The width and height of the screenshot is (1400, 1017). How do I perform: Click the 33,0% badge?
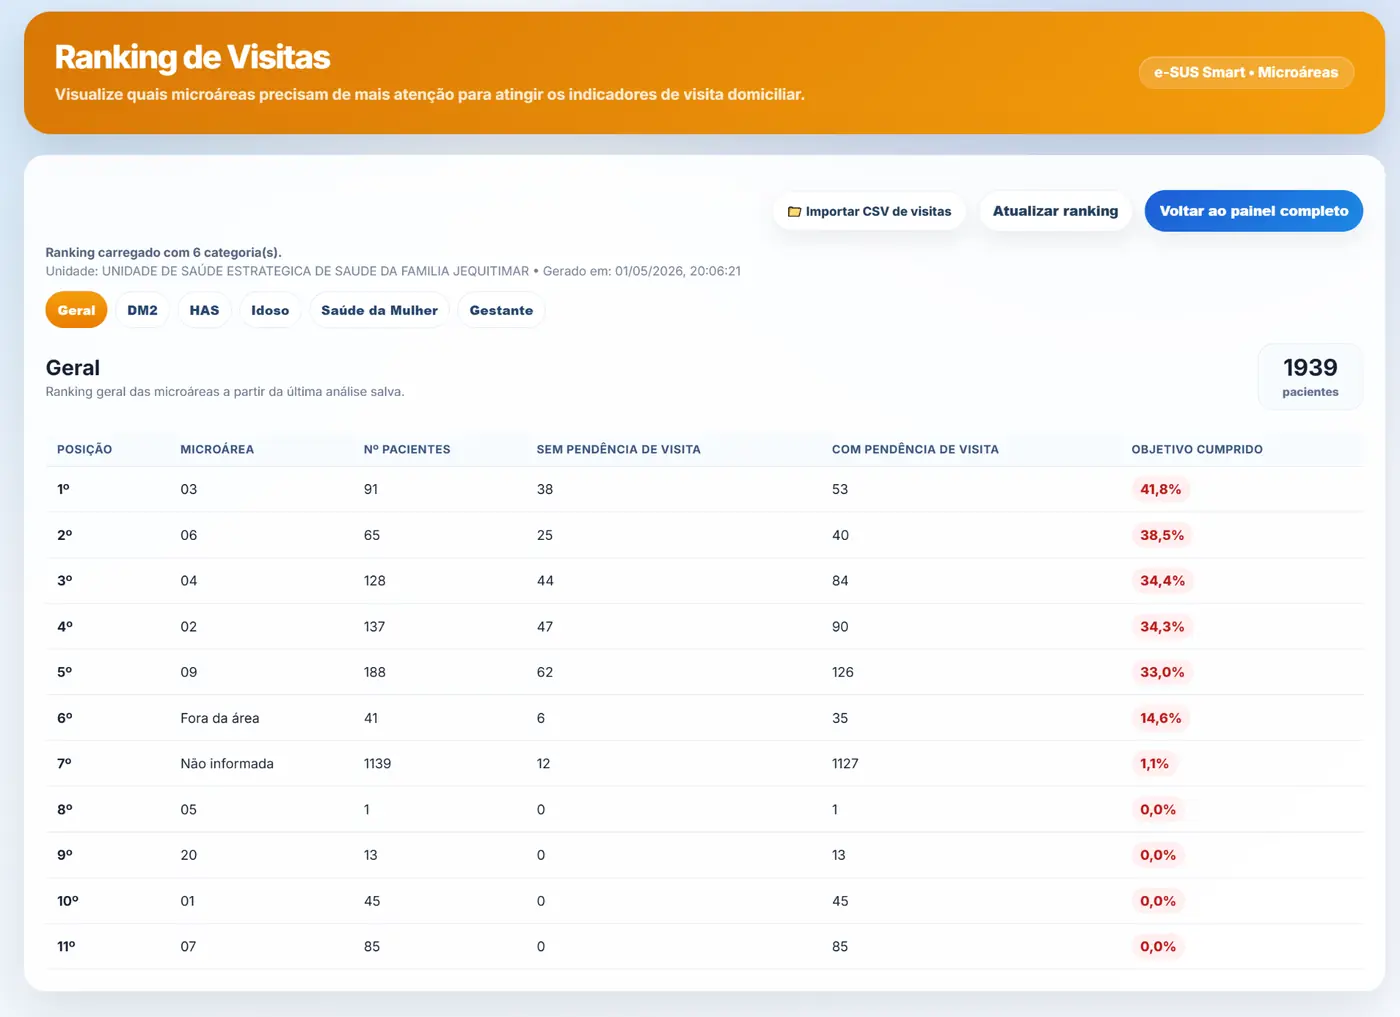click(1162, 672)
